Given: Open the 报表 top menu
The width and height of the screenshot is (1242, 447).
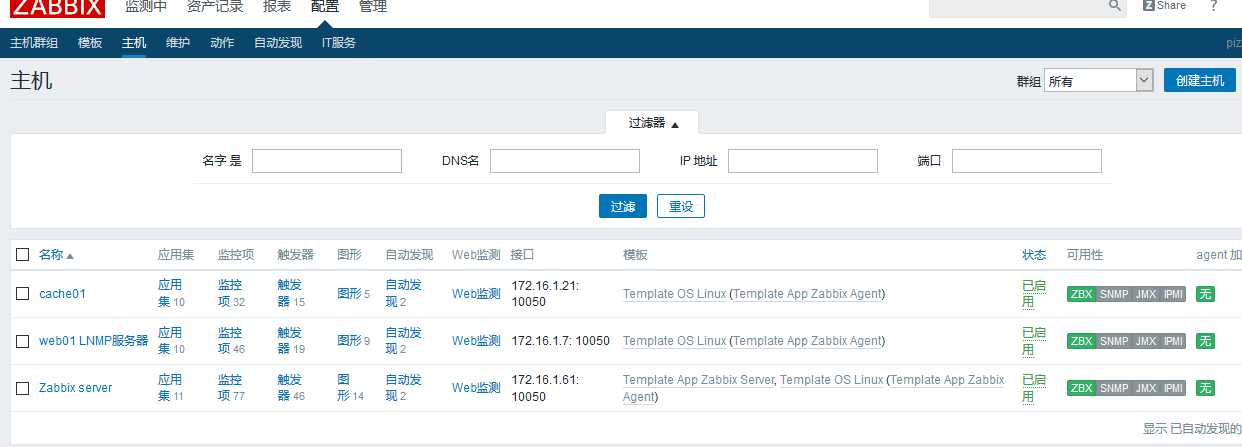Looking at the screenshot, I should (x=277, y=7).
